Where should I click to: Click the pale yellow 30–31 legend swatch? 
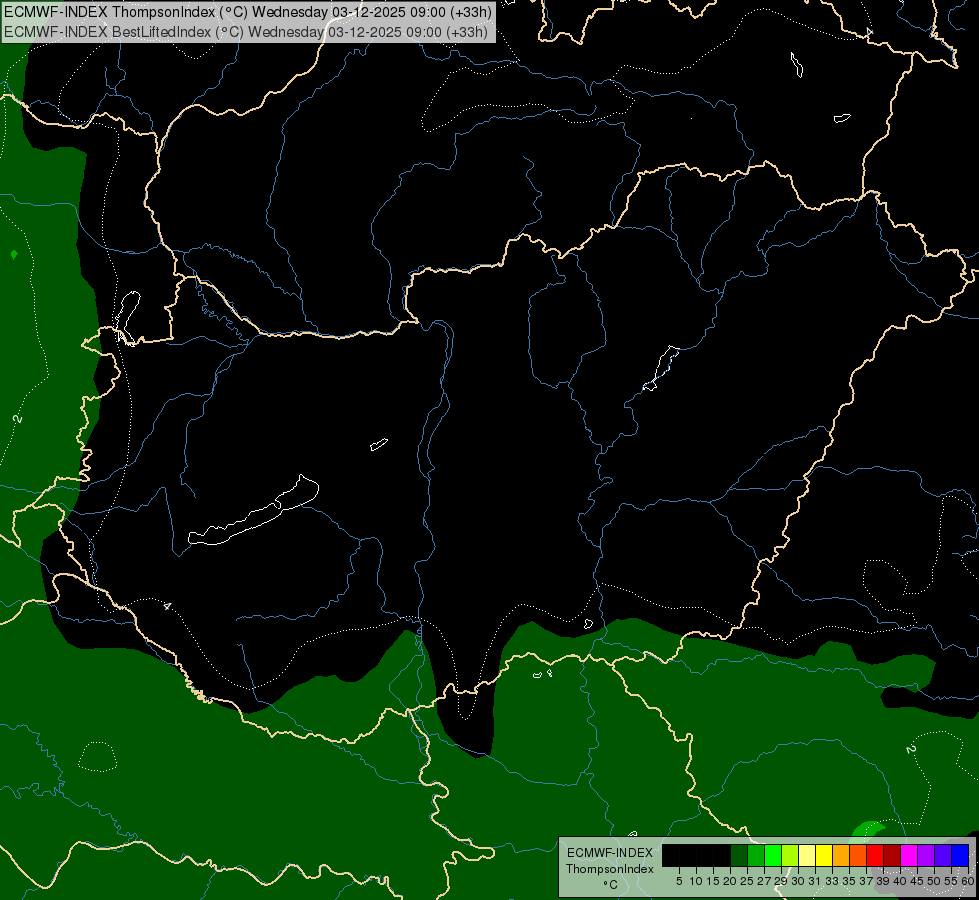coord(807,855)
